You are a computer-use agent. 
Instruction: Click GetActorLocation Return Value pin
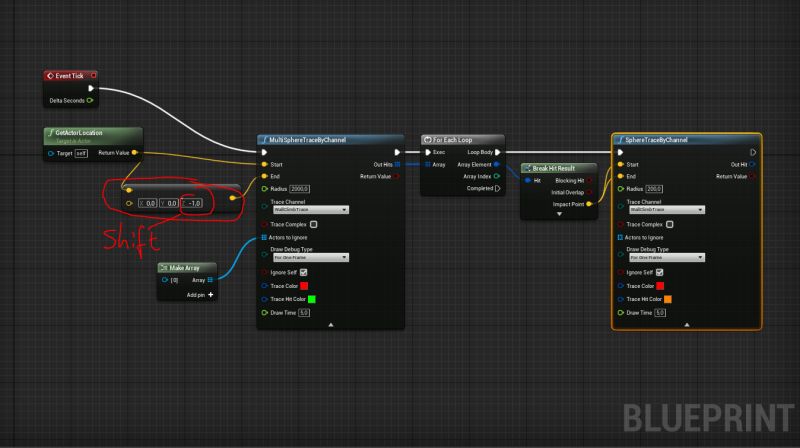tap(135, 153)
